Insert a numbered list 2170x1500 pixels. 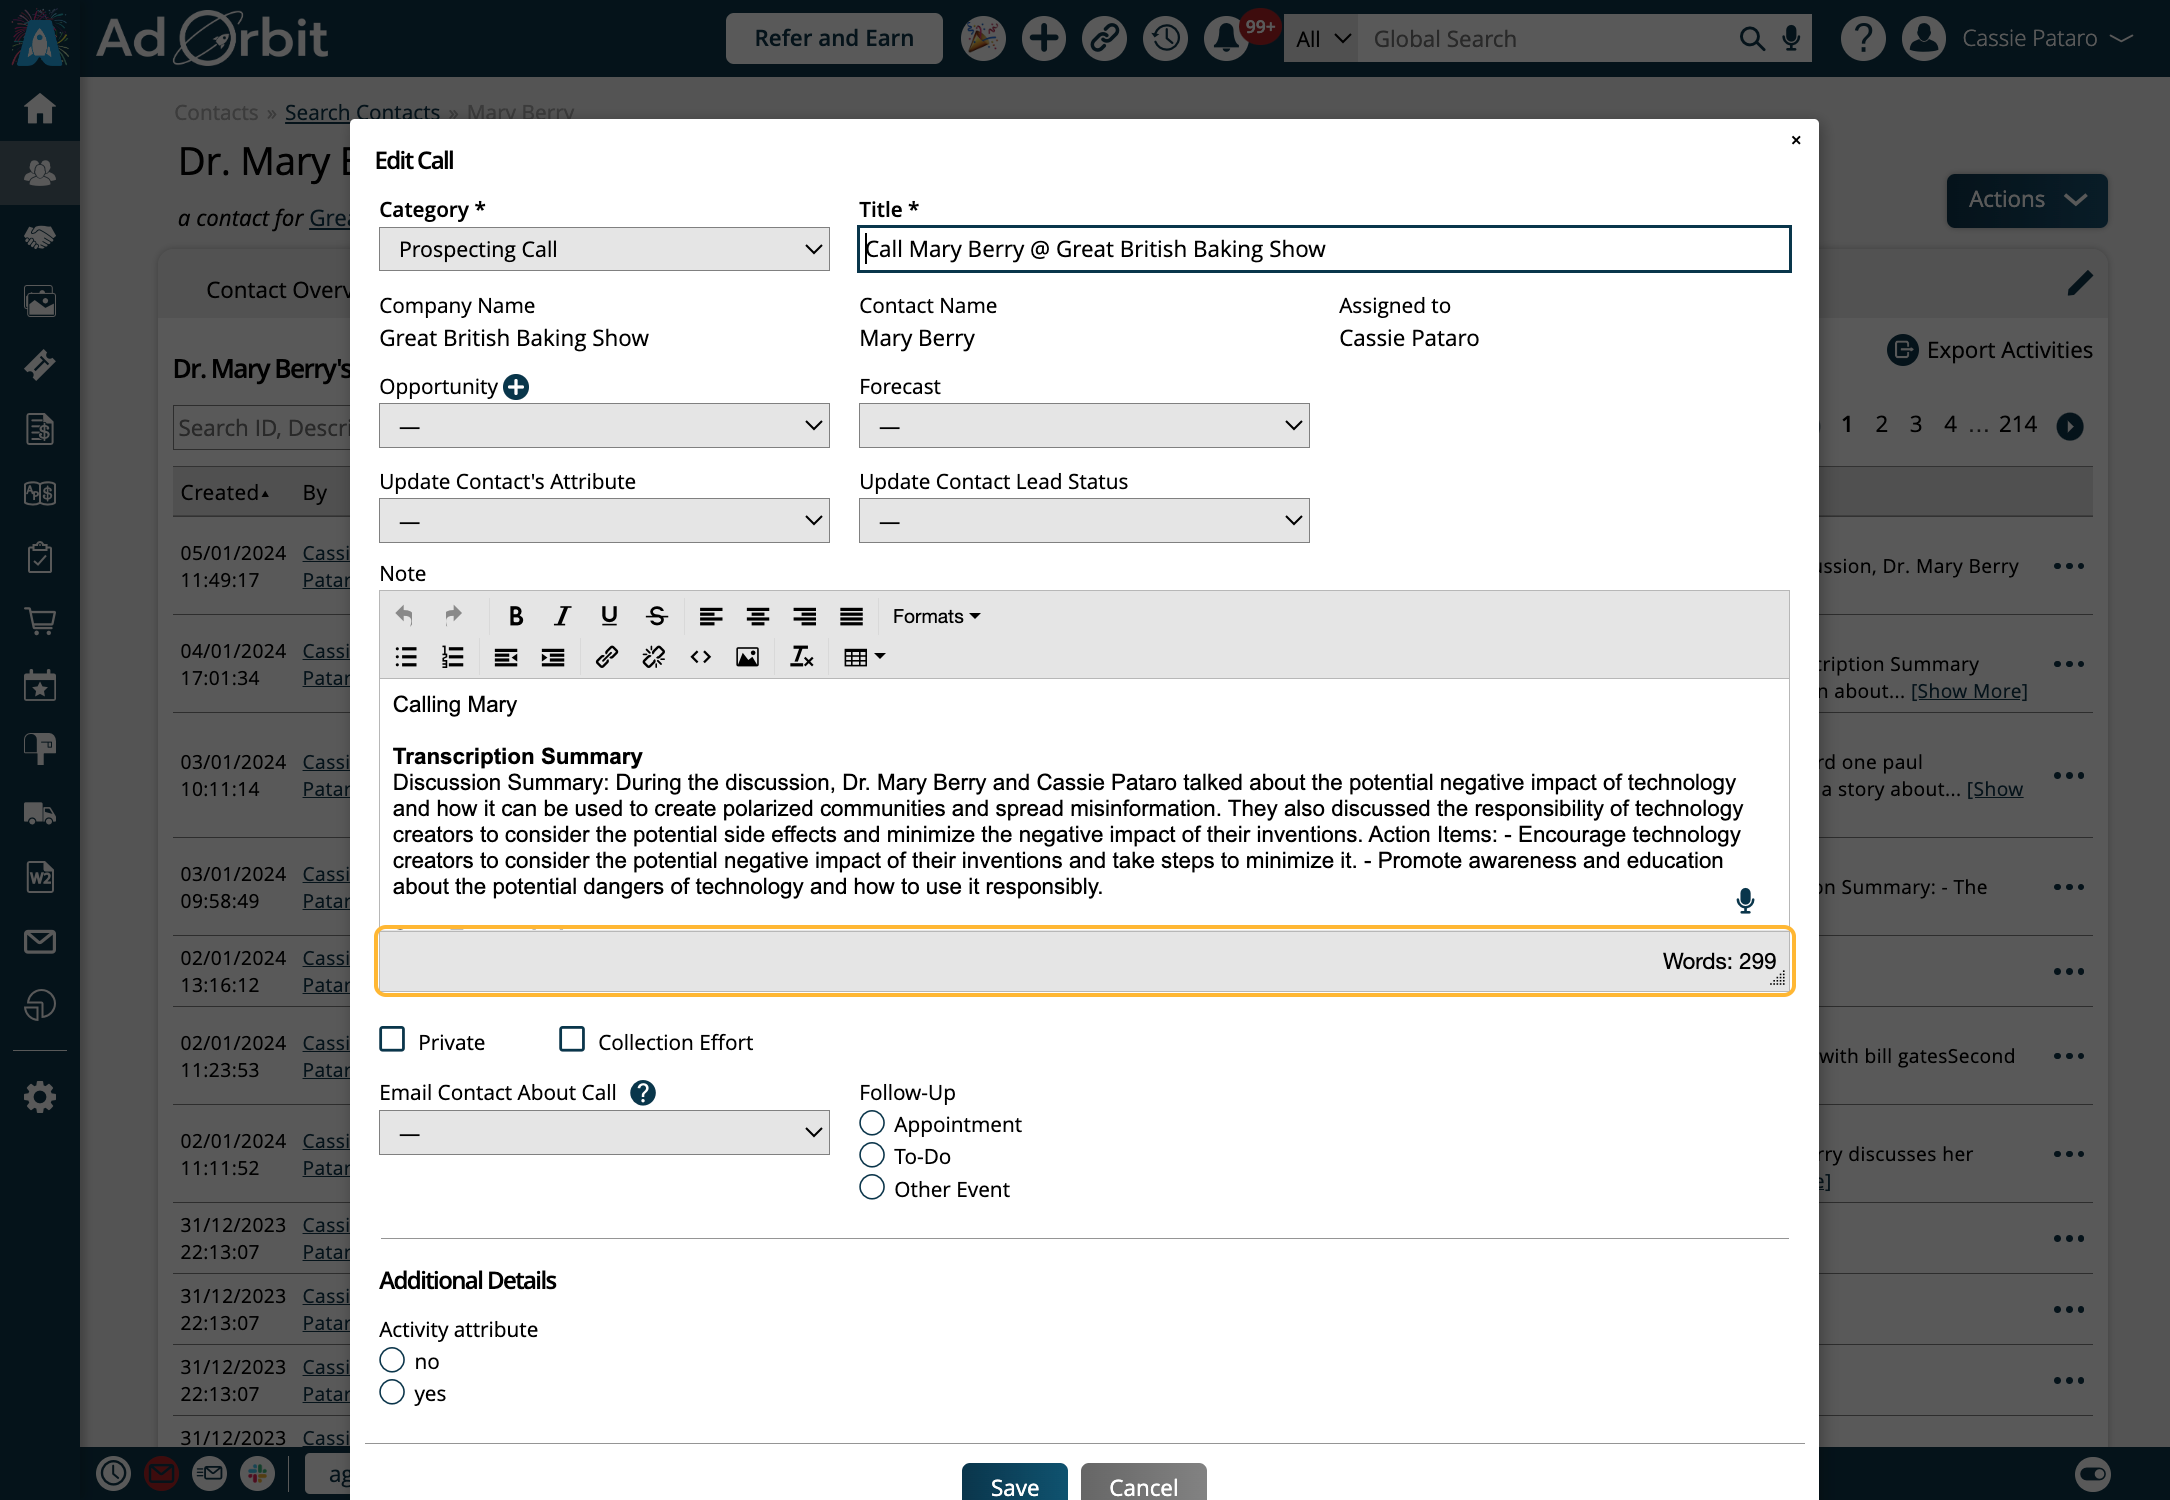(453, 657)
